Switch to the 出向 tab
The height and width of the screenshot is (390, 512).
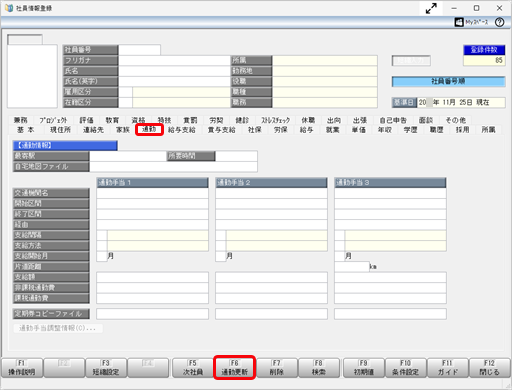tap(334, 120)
